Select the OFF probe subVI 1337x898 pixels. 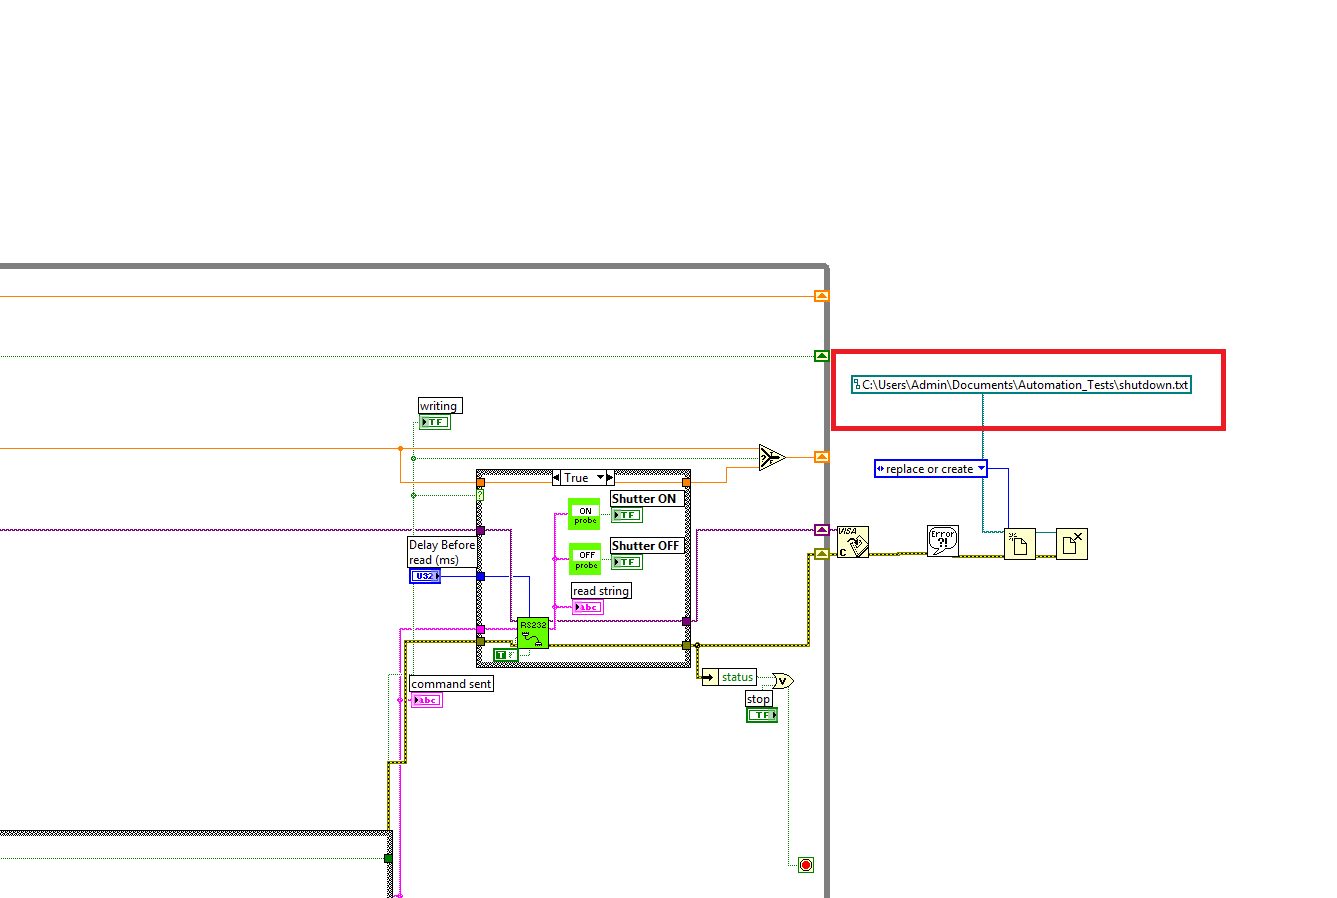point(585,559)
